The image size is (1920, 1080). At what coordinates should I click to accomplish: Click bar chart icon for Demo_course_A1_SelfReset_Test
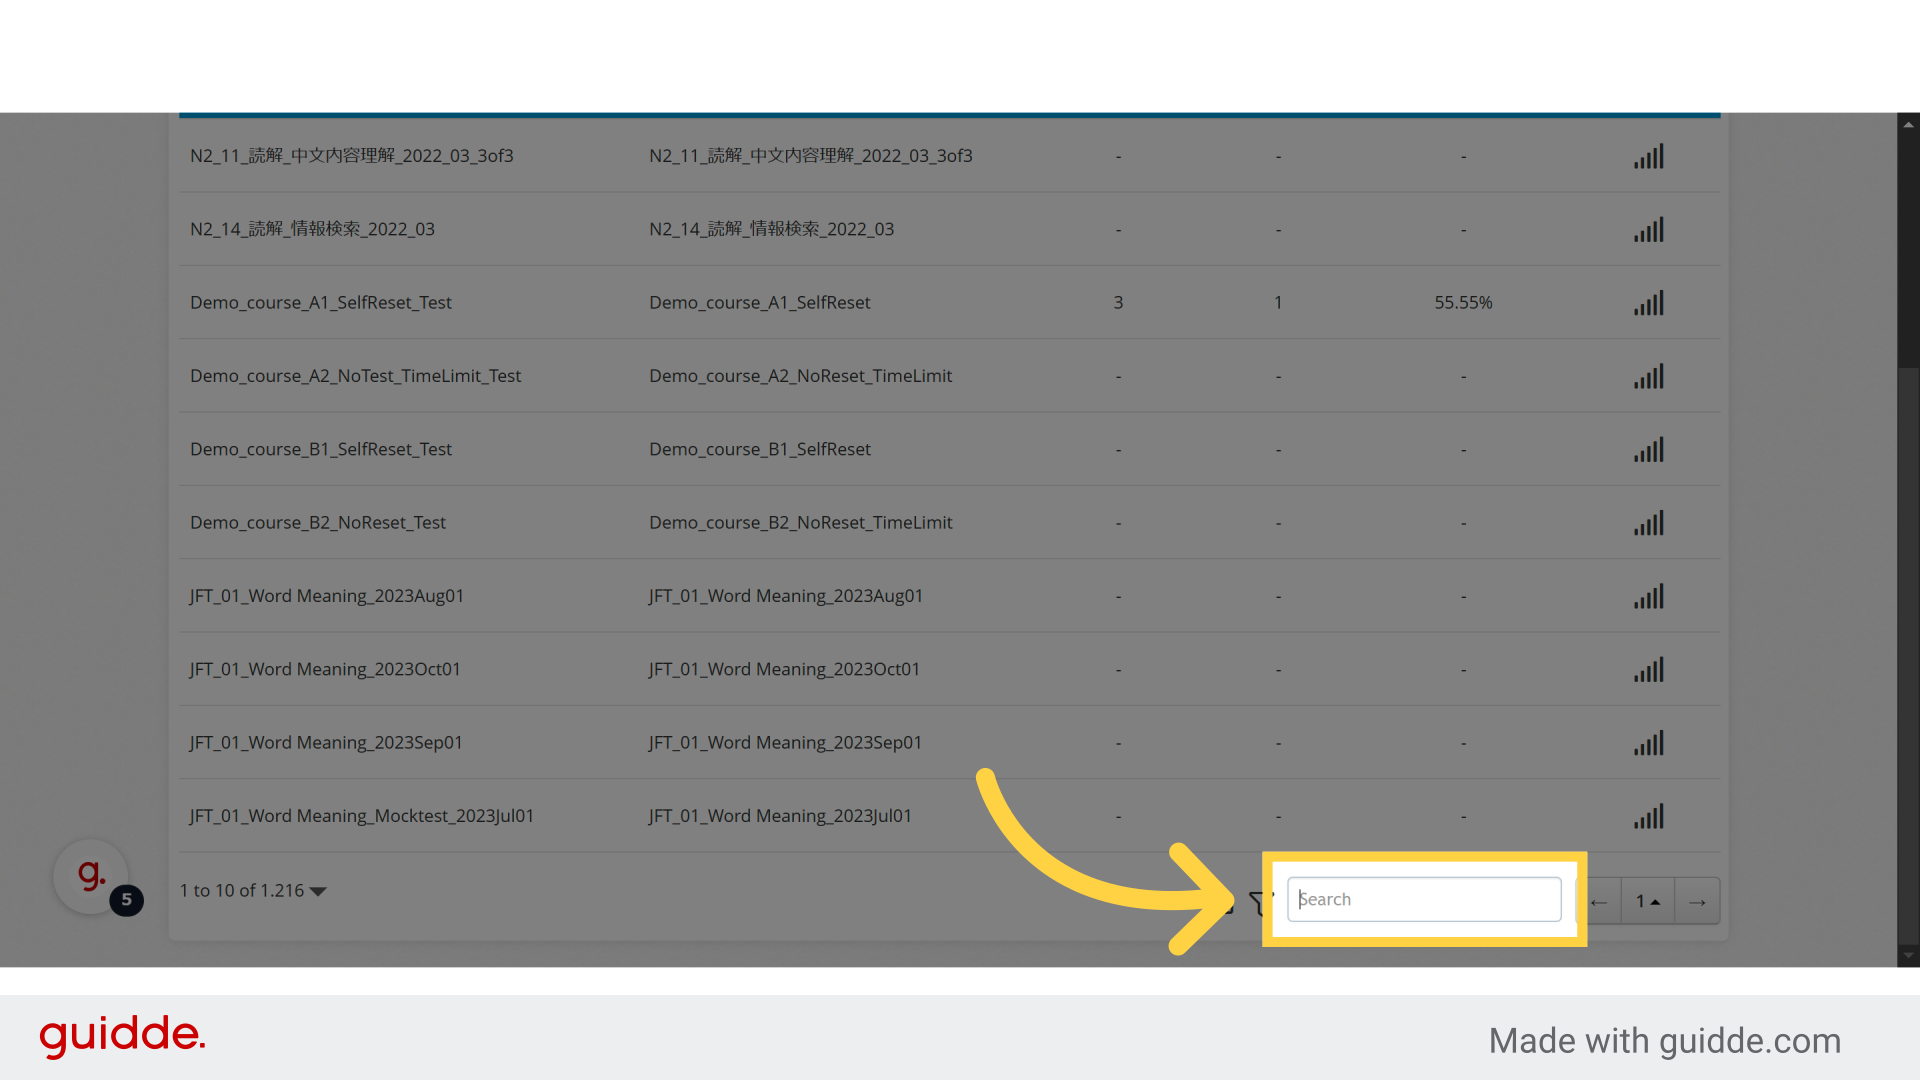(1649, 303)
